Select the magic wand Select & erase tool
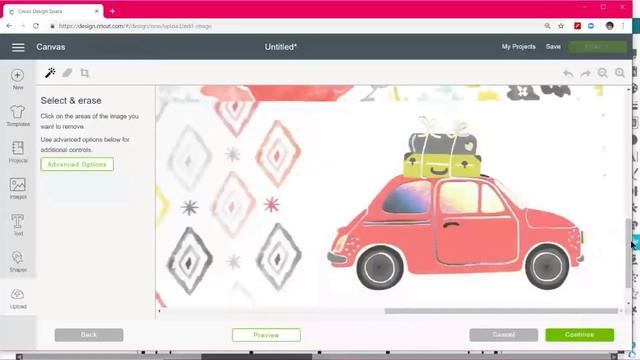Viewport: 640px width, 360px height. pos(50,73)
